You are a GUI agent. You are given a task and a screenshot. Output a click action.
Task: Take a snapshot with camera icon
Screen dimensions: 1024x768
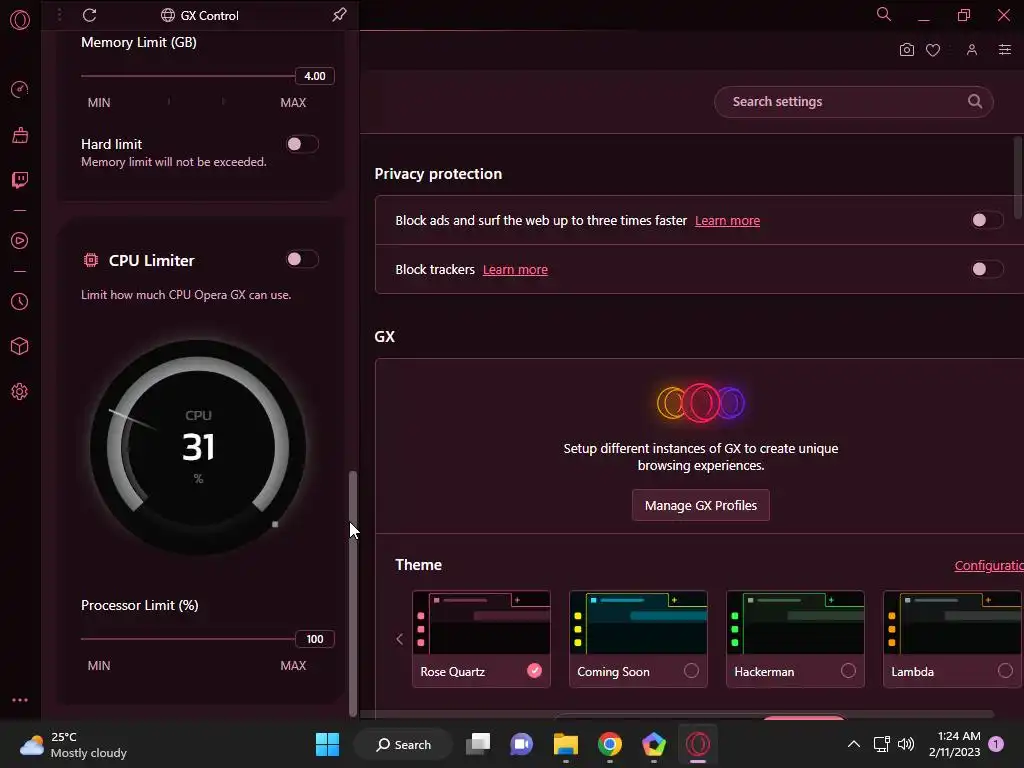(x=906, y=50)
